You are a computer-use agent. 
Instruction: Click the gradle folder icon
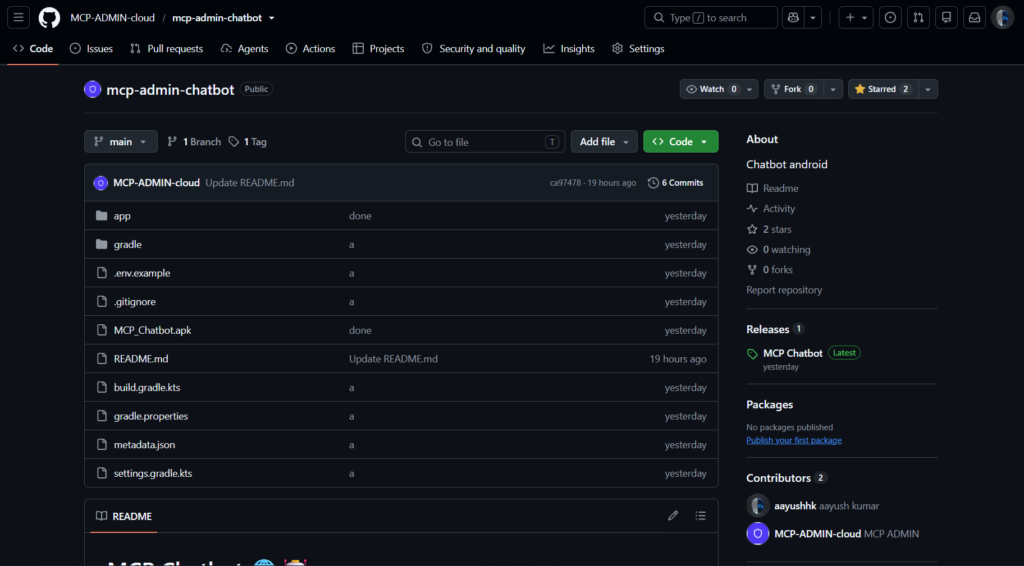pyautogui.click(x=101, y=244)
